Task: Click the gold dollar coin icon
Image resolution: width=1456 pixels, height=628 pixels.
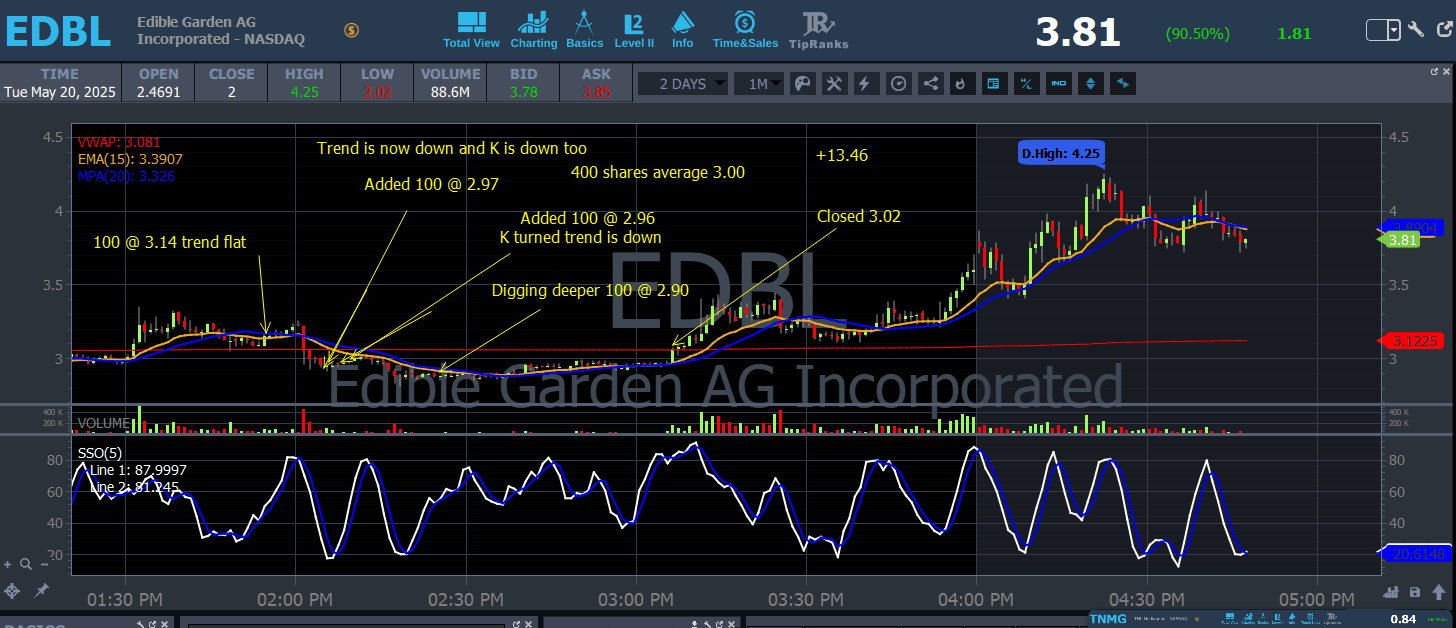Action: (x=351, y=30)
